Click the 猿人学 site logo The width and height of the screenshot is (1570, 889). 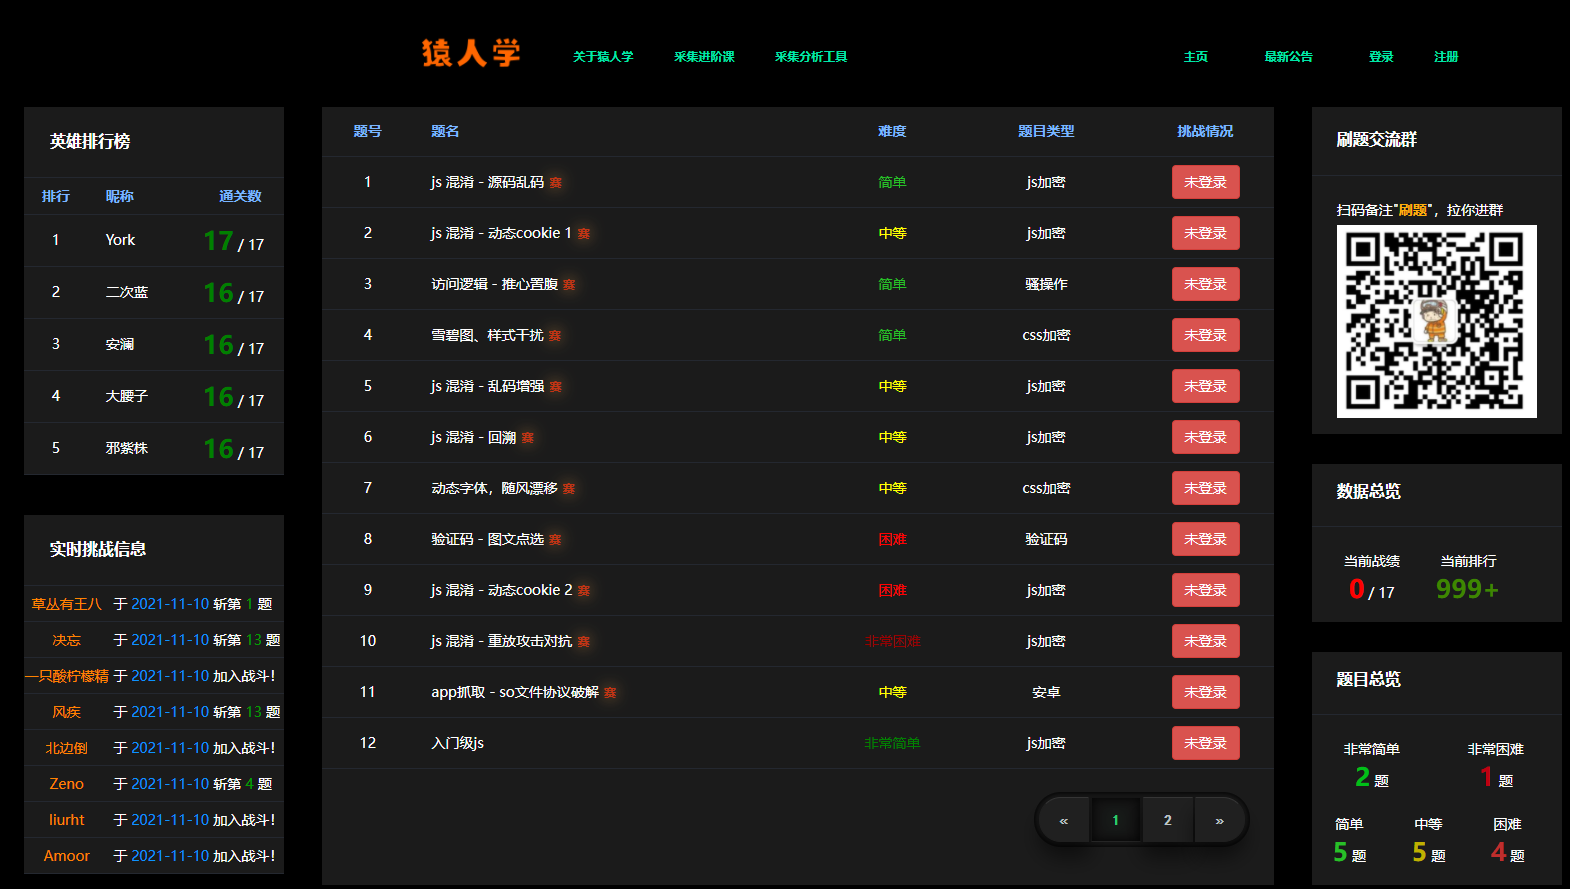(471, 53)
